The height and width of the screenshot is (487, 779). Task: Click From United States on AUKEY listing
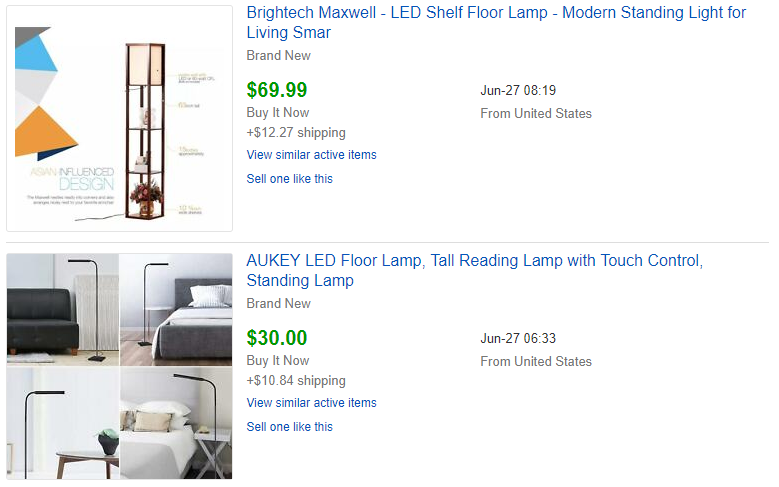click(x=536, y=362)
